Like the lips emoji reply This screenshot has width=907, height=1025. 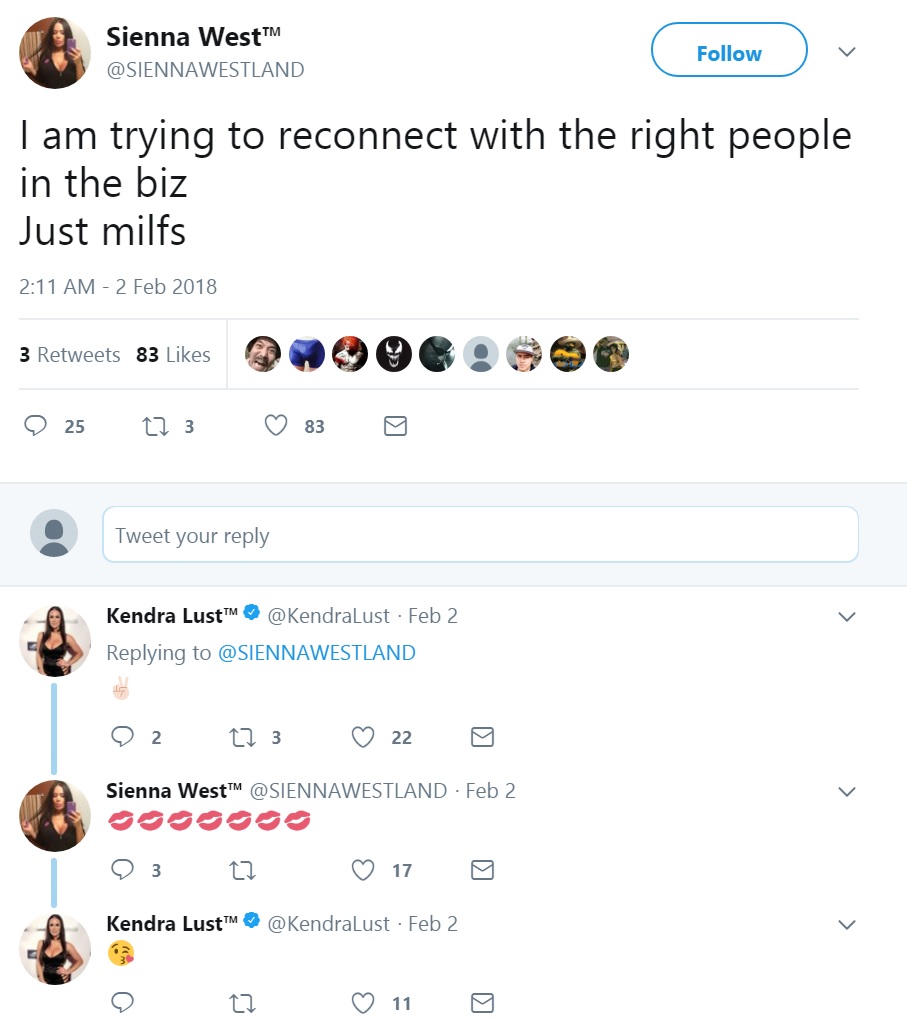(363, 871)
